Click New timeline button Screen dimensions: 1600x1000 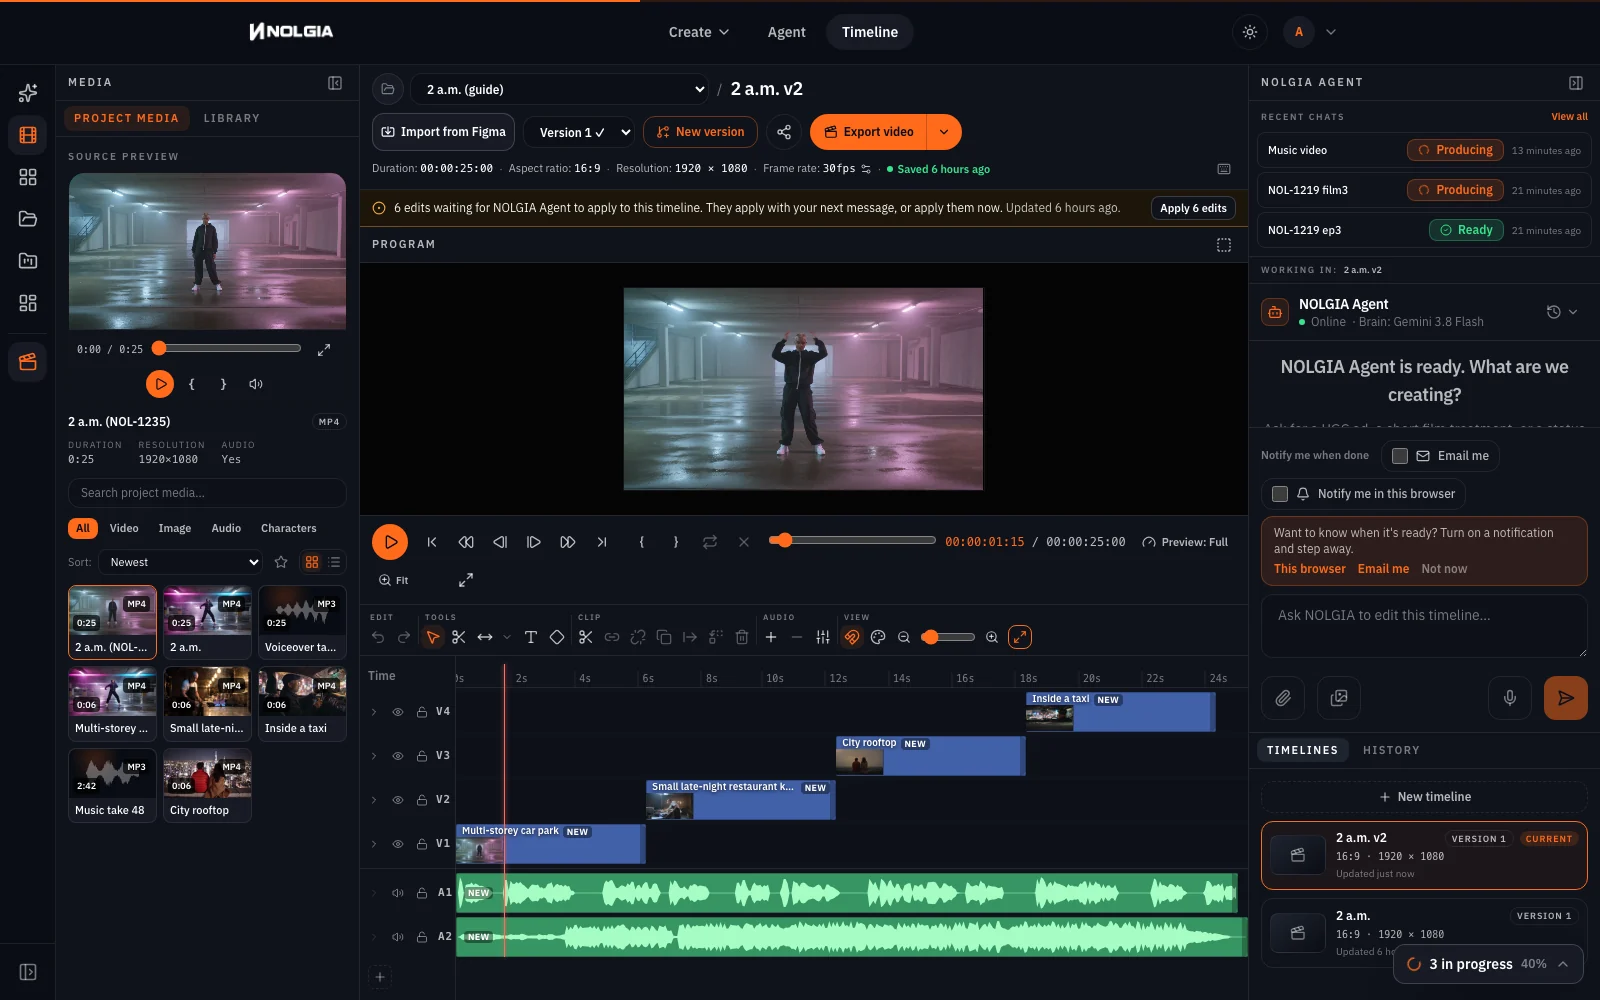[1424, 797]
